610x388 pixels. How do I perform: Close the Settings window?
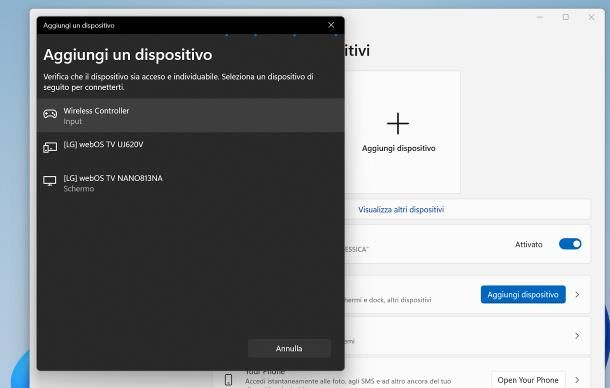(x=591, y=17)
